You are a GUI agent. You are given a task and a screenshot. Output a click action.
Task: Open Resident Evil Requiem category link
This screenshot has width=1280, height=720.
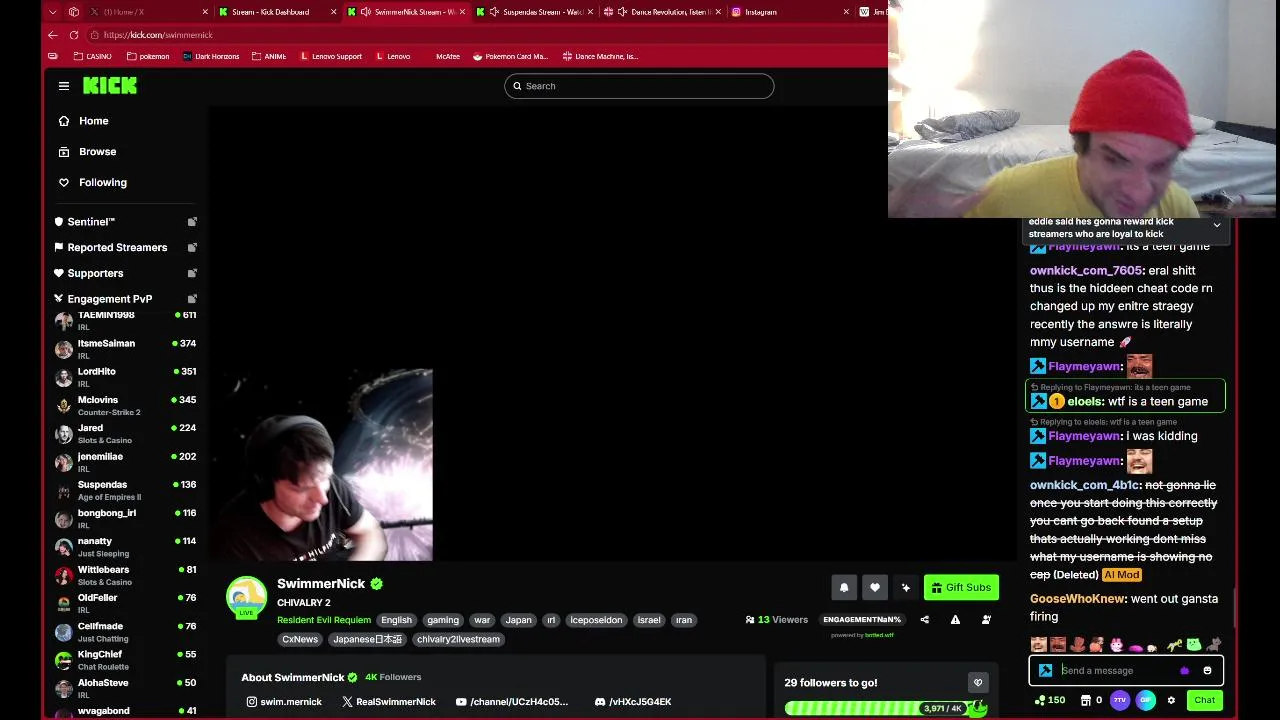pos(324,620)
